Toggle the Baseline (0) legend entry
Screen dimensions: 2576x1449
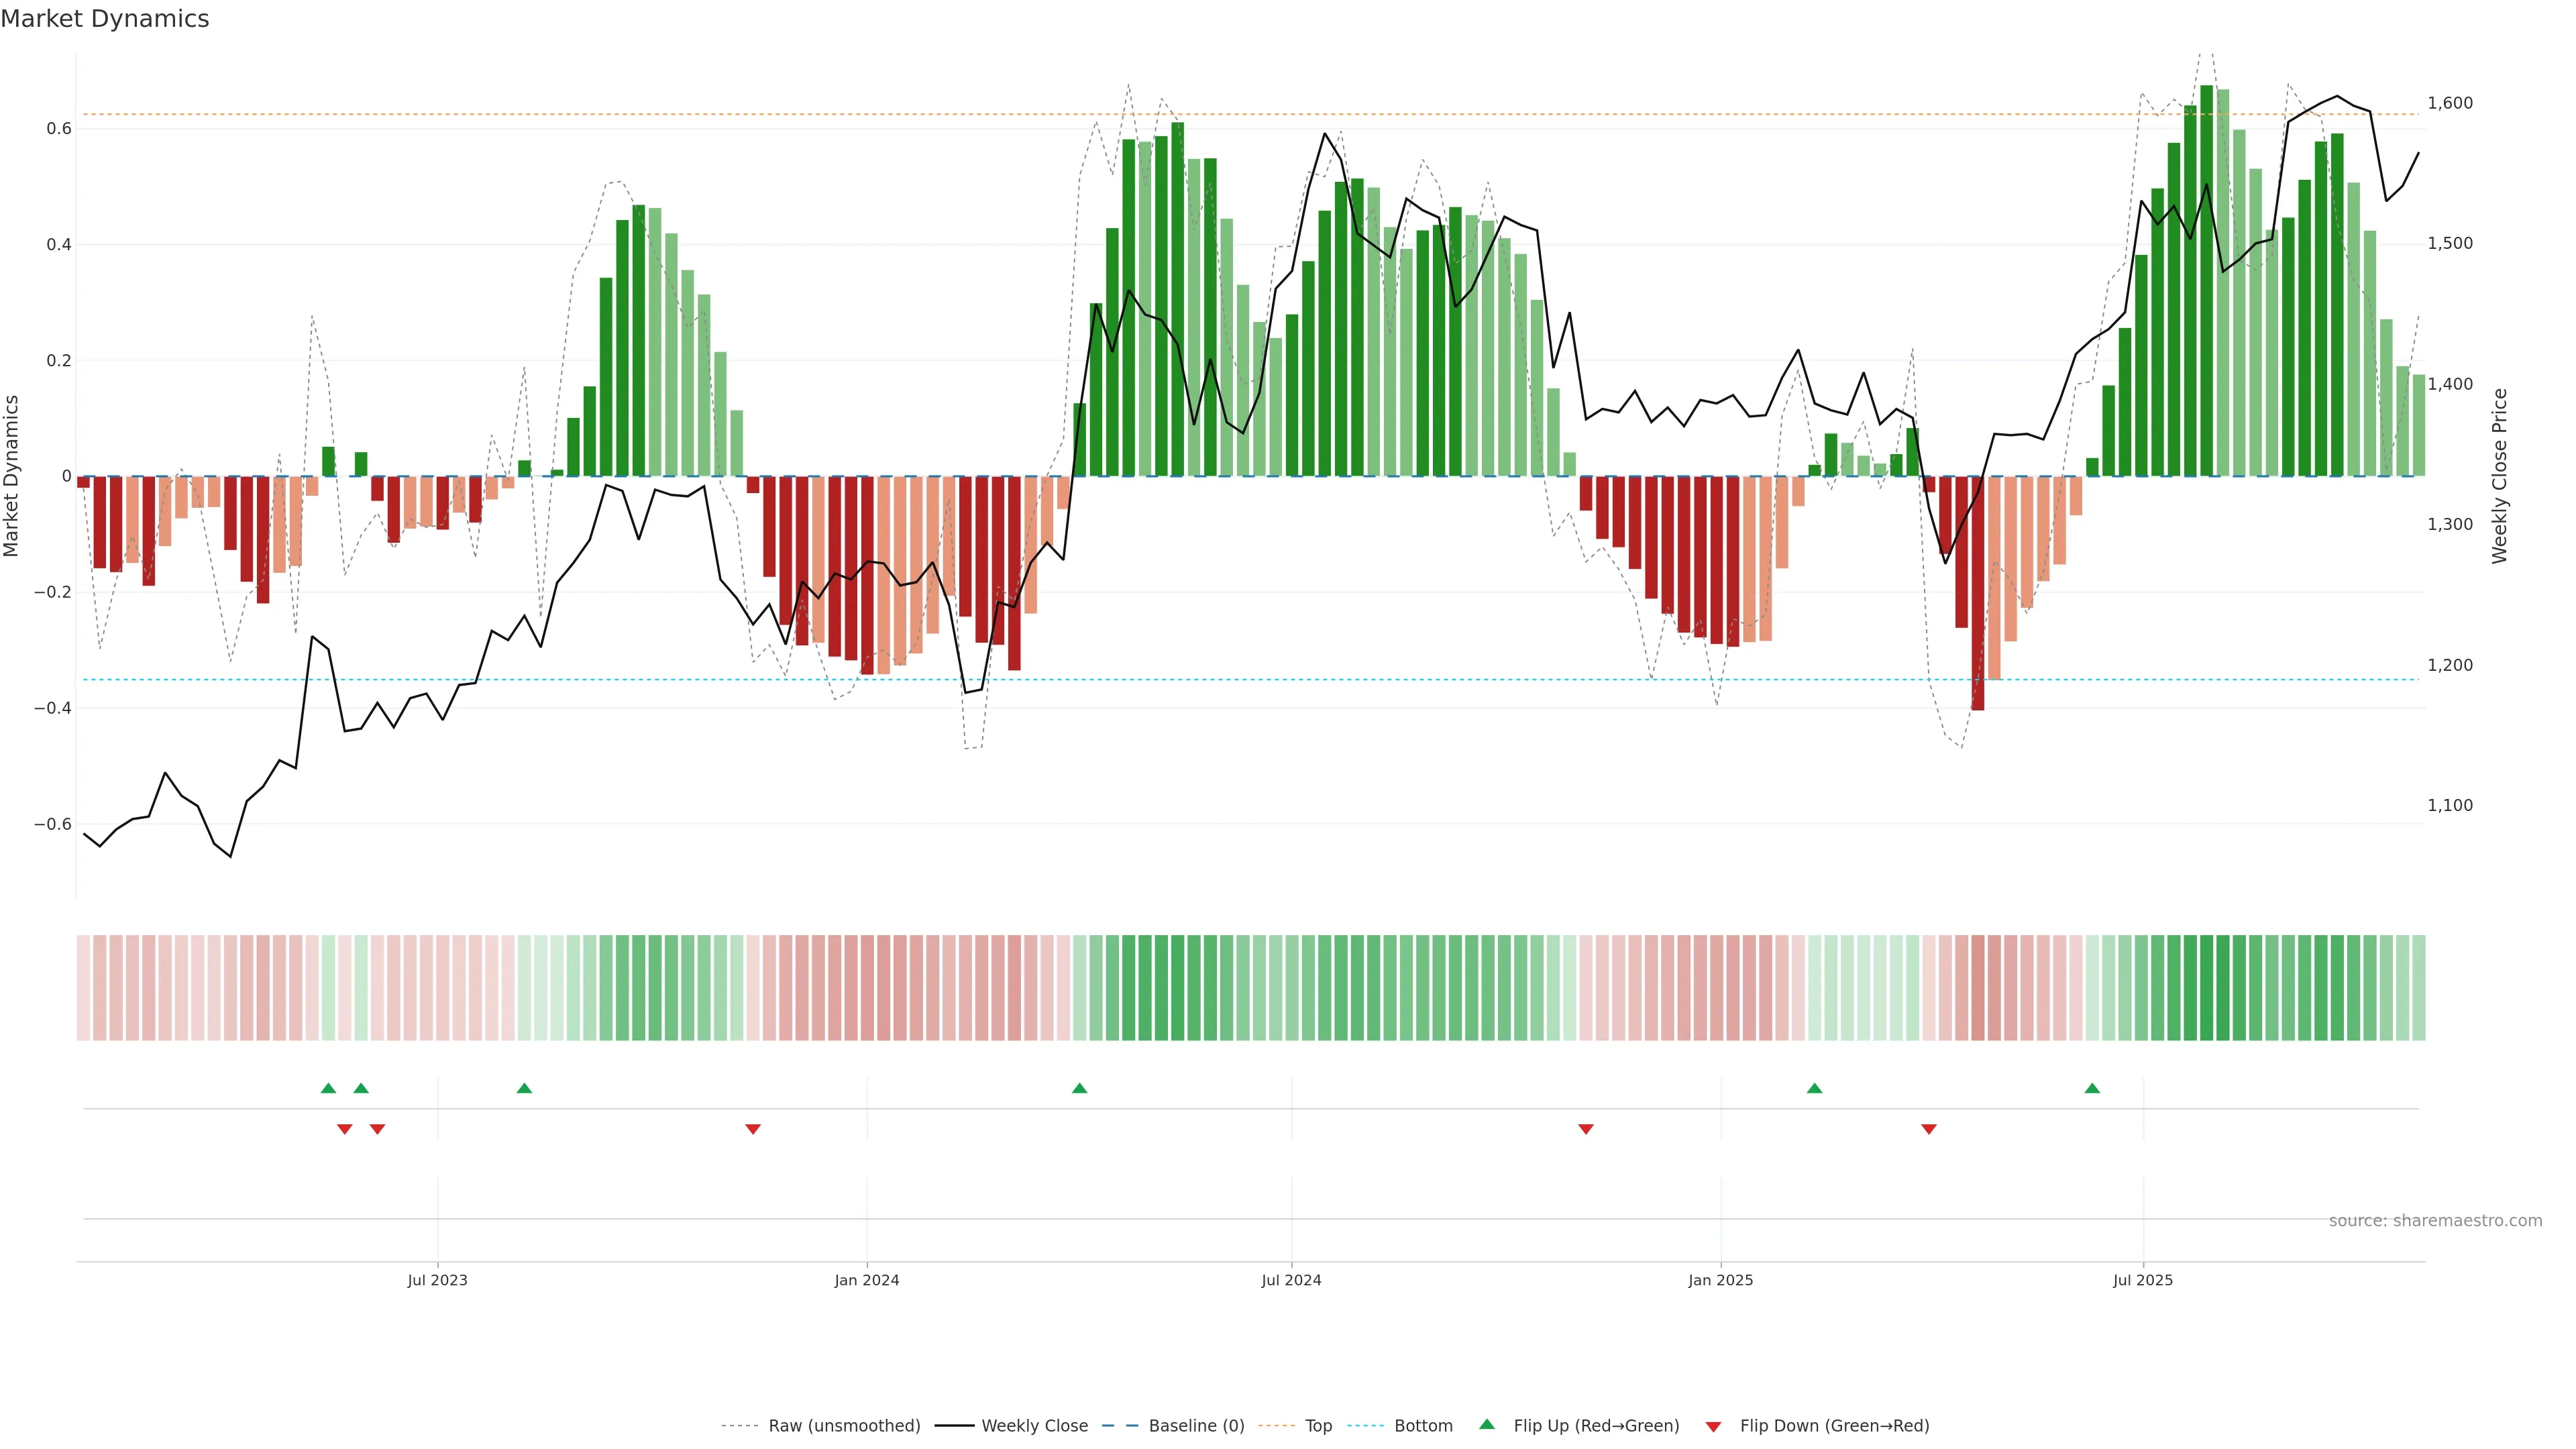[x=1196, y=1426]
